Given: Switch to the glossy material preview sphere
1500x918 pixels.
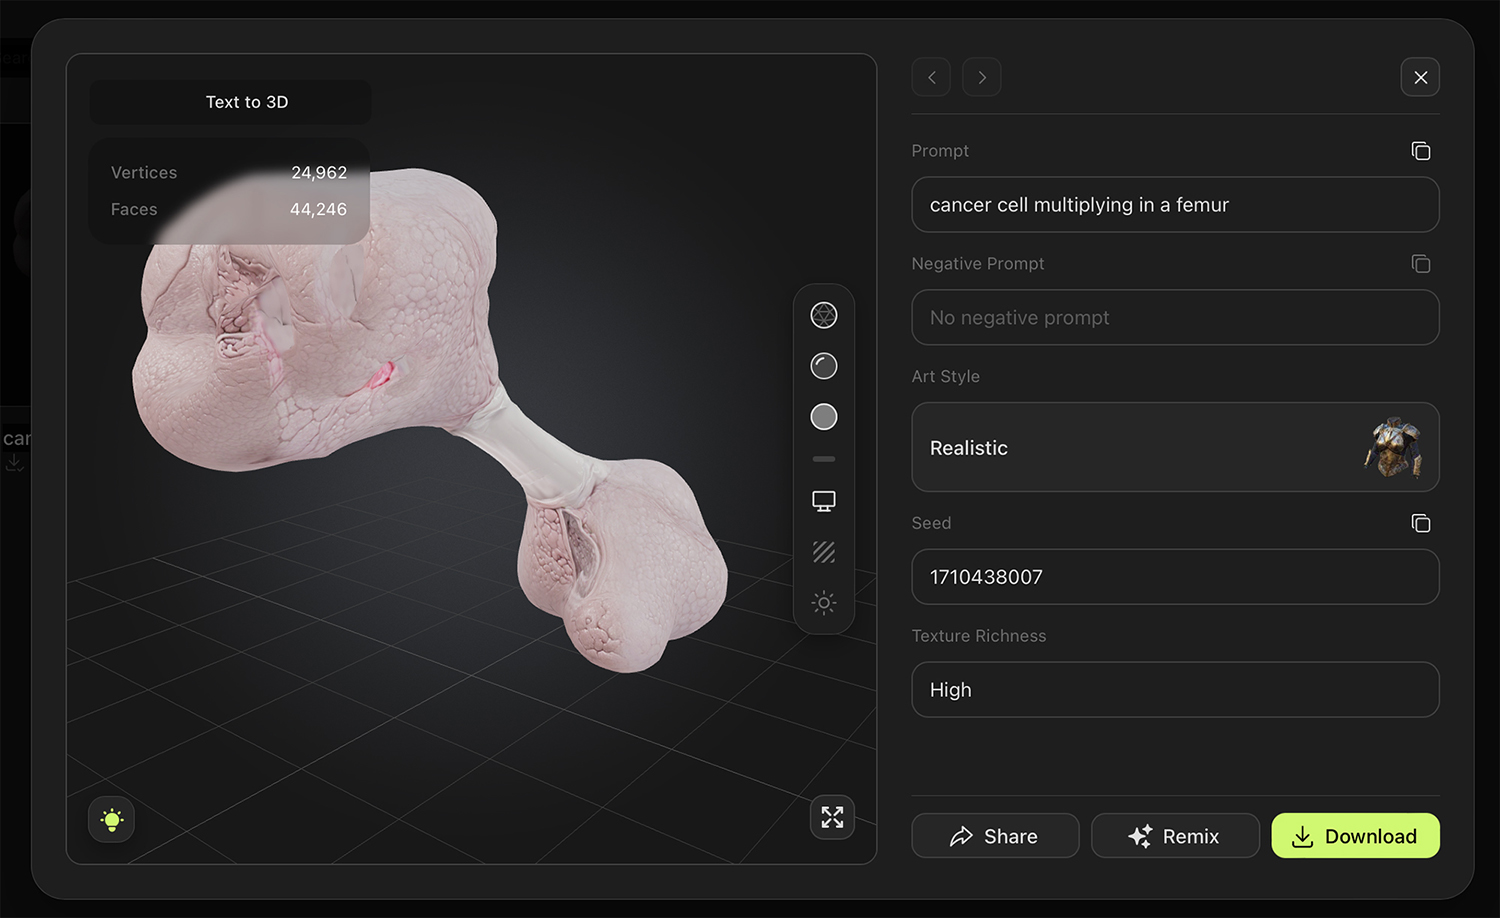Looking at the screenshot, I should coord(823,366).
